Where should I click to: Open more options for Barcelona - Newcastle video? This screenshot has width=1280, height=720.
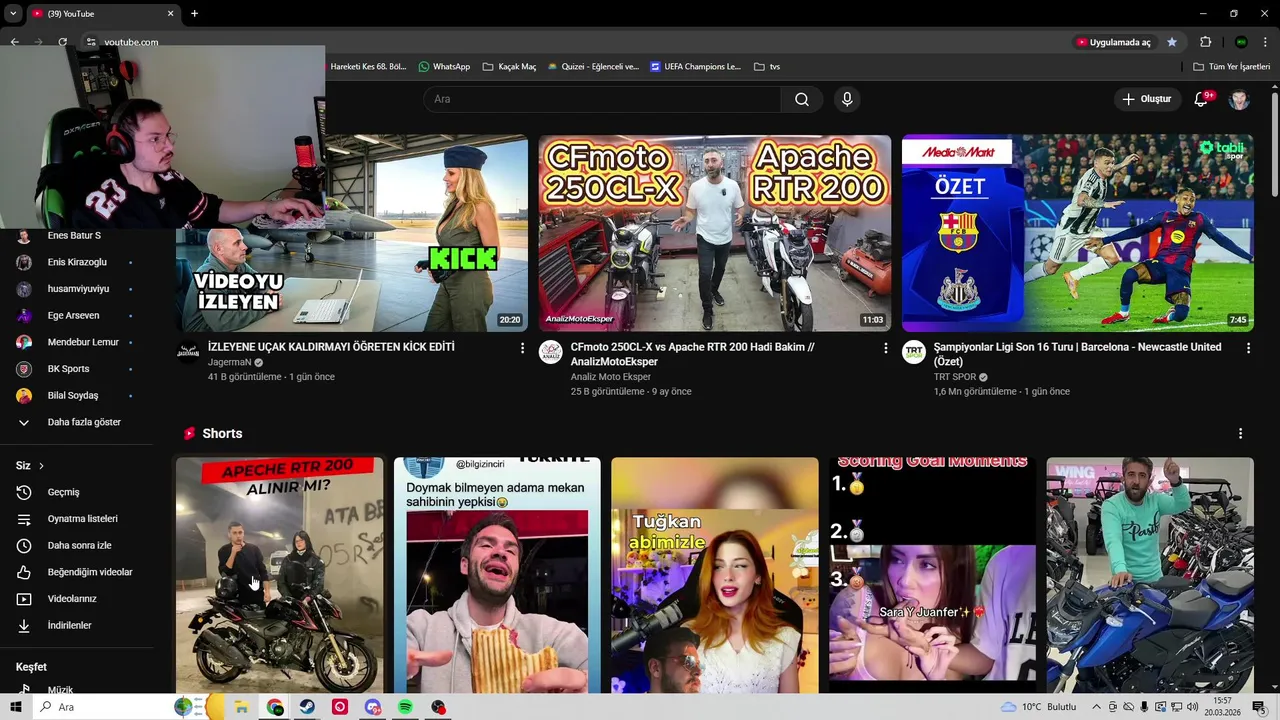point(1248,348)
